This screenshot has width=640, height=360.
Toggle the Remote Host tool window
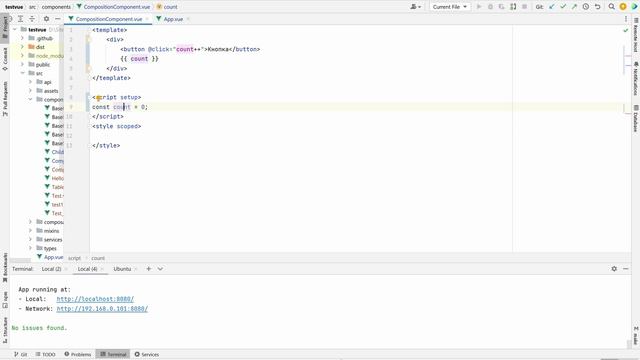636,35
